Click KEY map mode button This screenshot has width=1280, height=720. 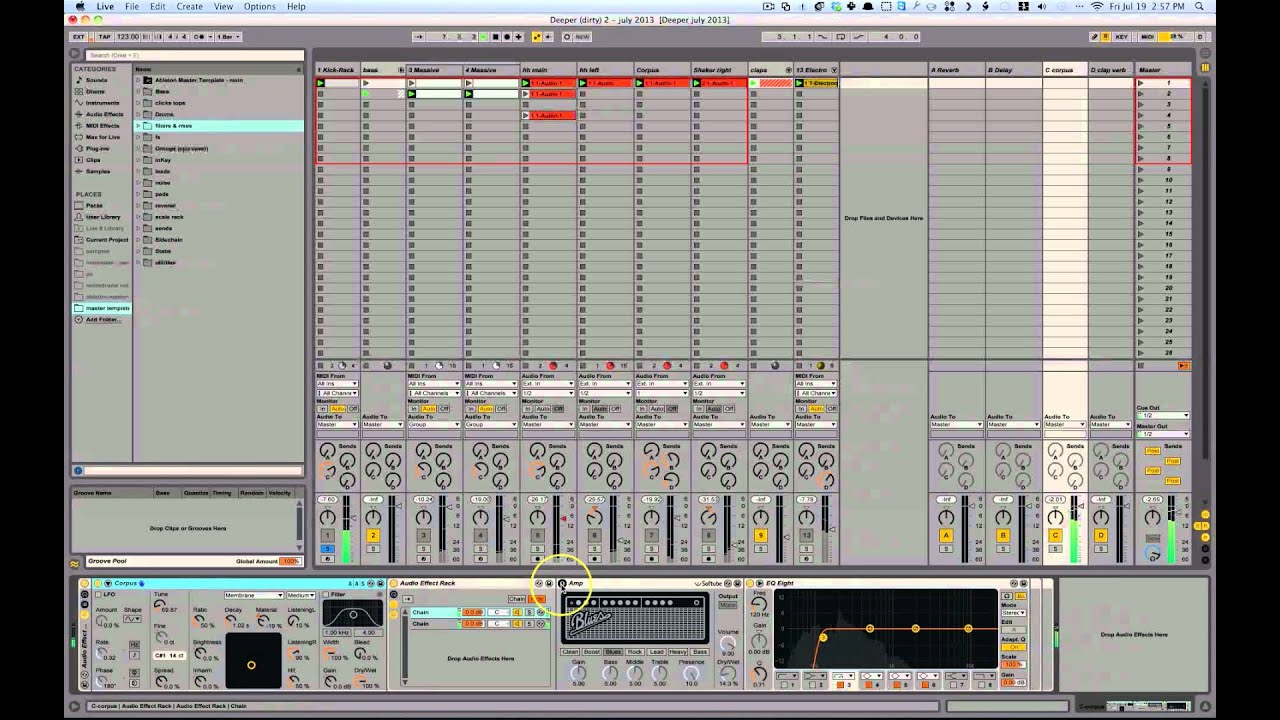point(1122,37)
